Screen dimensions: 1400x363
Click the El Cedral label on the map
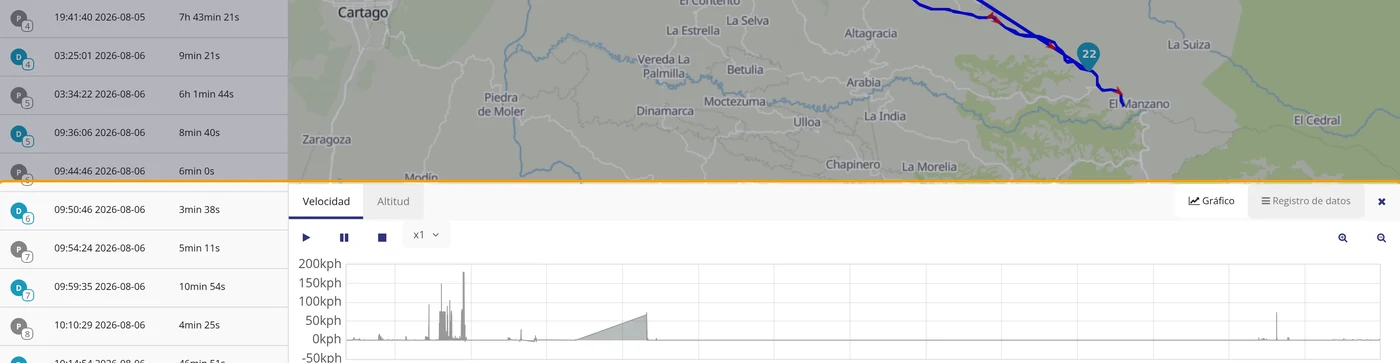1316,120
